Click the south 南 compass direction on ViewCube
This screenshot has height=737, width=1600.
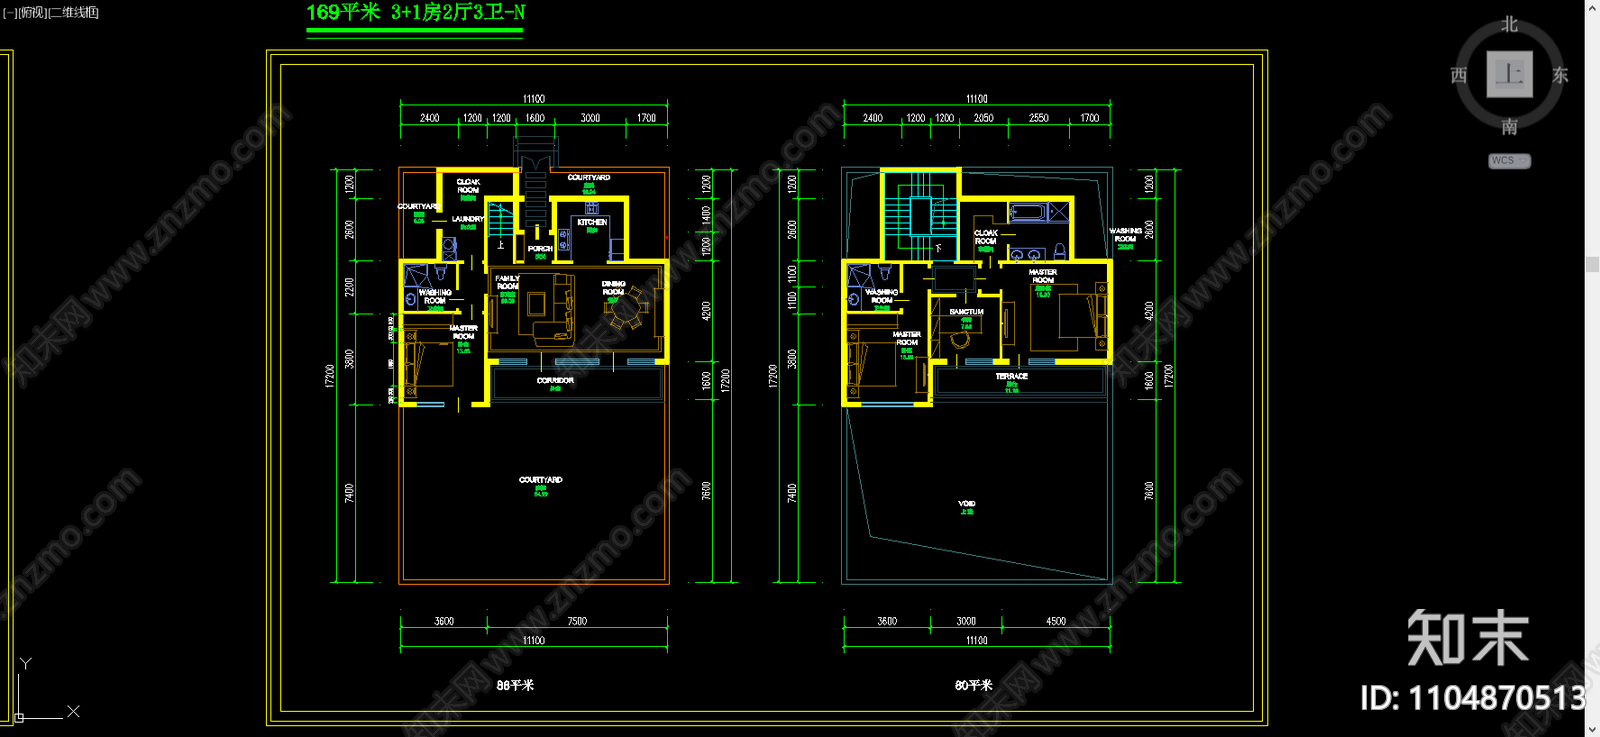(1509, 127)
